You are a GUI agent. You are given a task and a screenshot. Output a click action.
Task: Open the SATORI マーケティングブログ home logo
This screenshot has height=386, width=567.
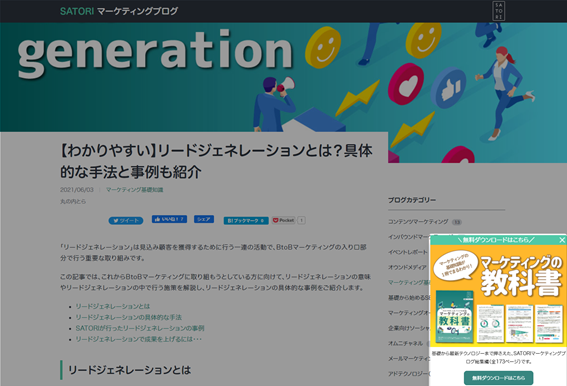point(119,11)
